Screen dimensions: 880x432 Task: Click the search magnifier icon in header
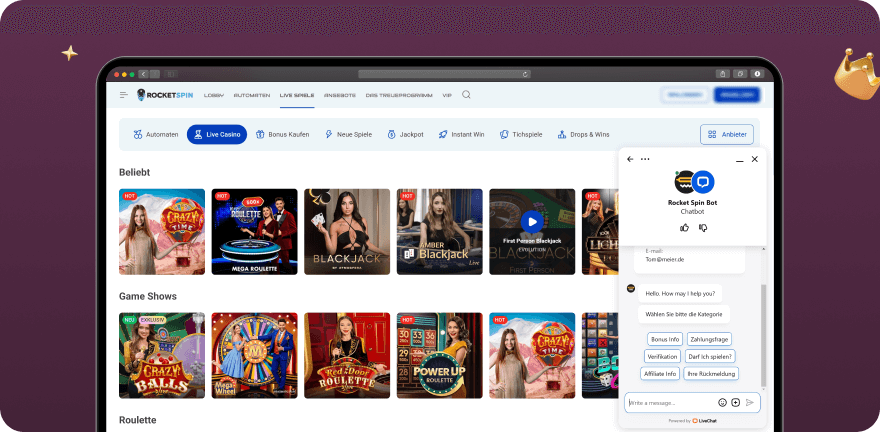[466, 95]
